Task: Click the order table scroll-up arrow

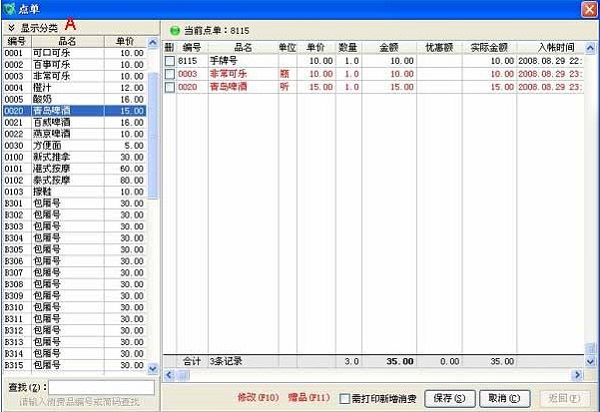Action: pyautogui.click(x=590, y=48)
